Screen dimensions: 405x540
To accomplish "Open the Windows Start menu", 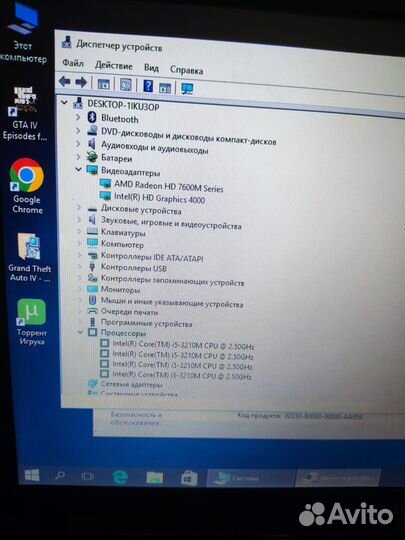I will [x=32, y=475].
